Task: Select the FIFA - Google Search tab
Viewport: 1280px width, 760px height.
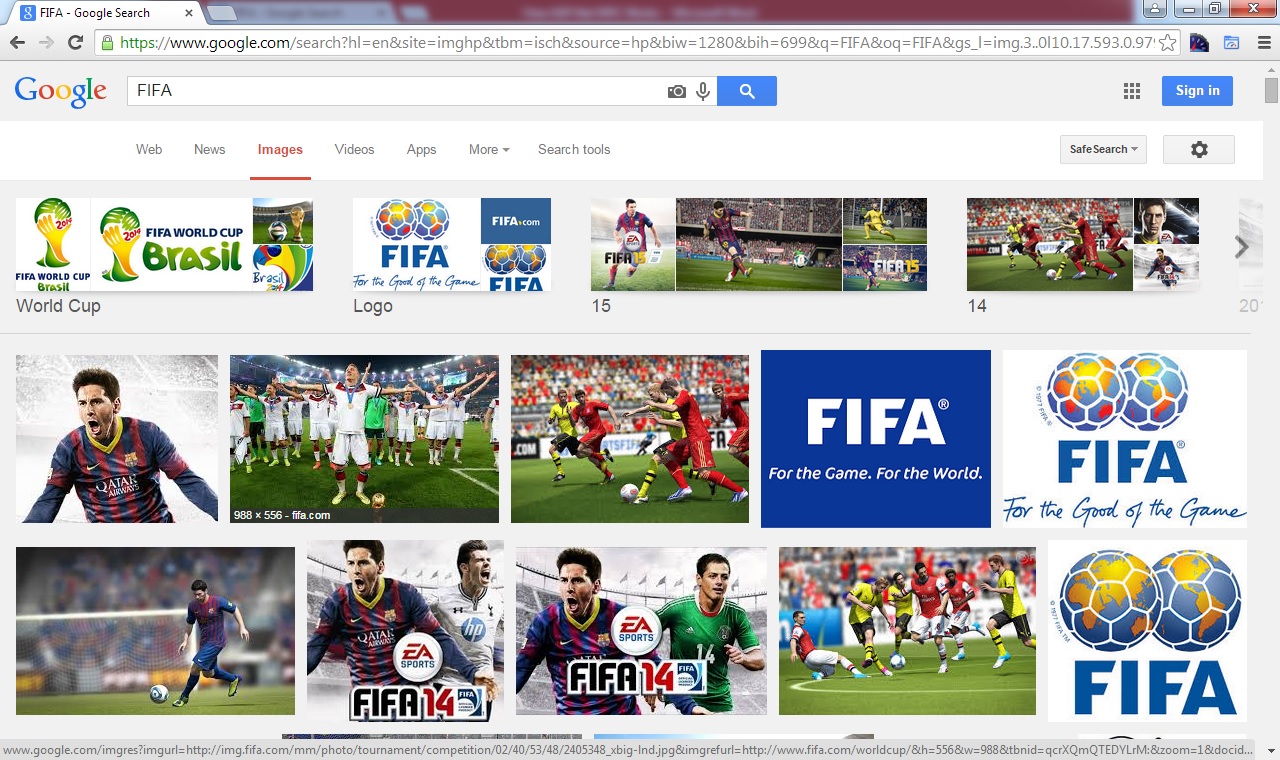Action: pyautogui.click(x=105, y=13)
